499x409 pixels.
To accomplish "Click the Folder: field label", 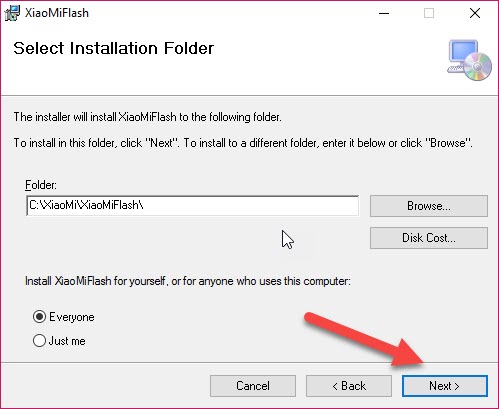I will pyautogui.click(x=41, y=185).
